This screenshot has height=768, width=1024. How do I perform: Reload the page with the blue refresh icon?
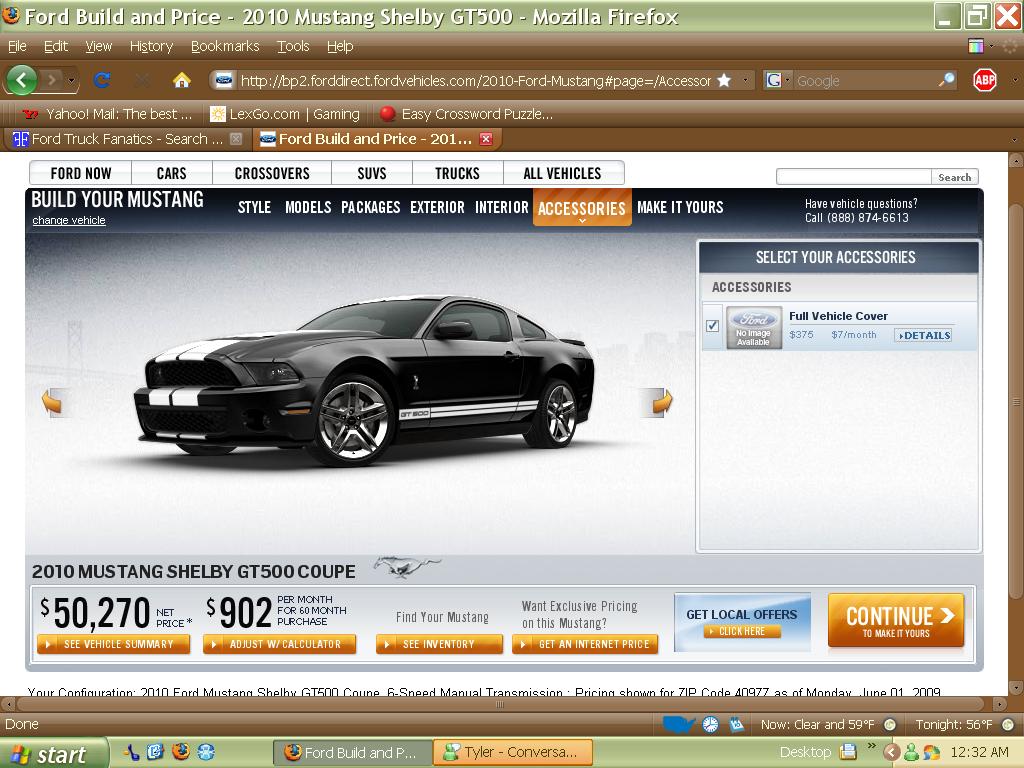(102, 80)
